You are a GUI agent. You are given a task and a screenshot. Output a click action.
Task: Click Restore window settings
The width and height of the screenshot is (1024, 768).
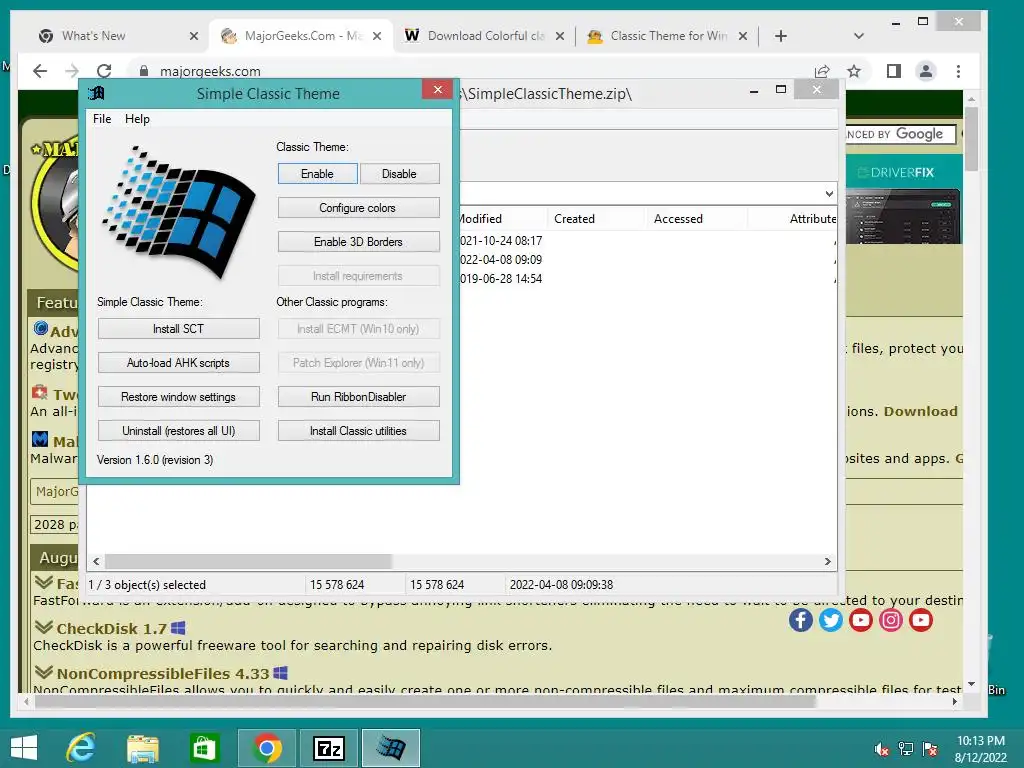point(178,396)
